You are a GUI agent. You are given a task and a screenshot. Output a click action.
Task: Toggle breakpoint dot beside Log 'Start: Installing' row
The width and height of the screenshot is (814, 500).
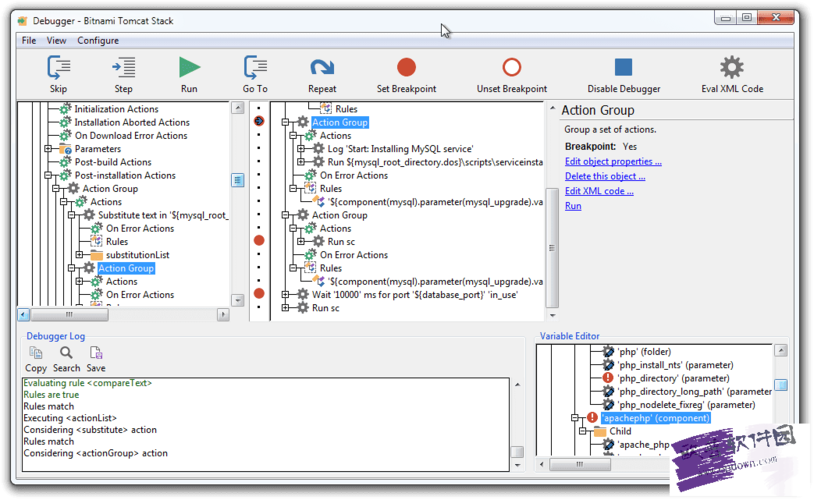[x=259, y=148]
